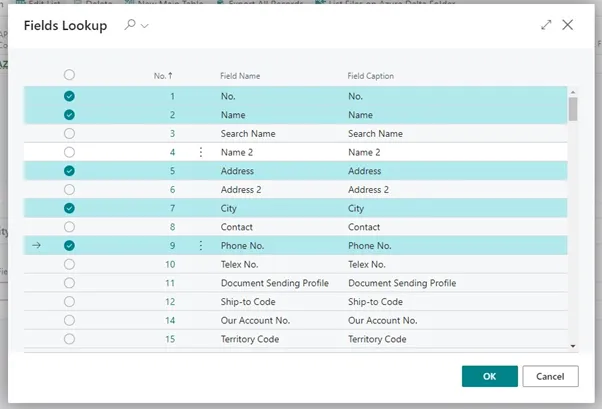Check the Our Account No. row checkbox

coord(69,320)
